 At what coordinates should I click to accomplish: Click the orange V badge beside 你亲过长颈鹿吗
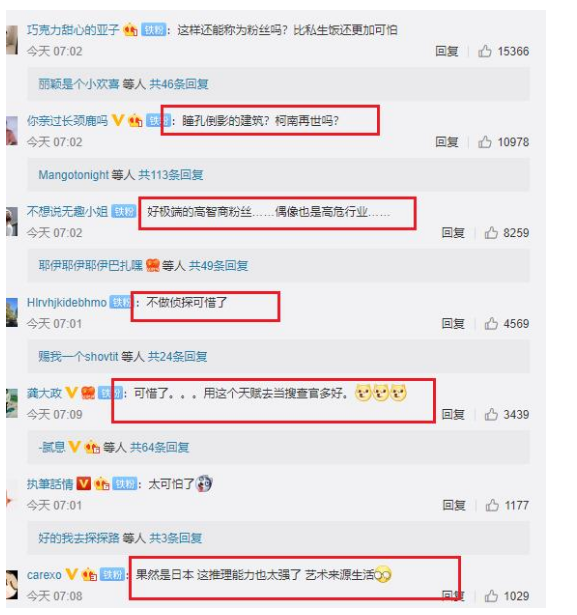(x=118, y=120)
